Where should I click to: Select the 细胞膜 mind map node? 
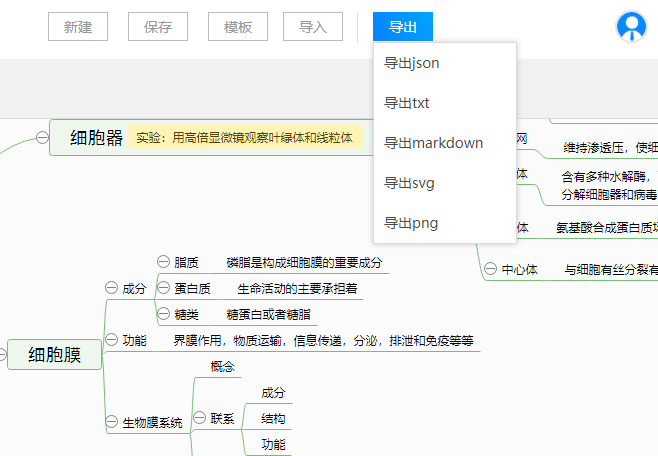[55, 354]
